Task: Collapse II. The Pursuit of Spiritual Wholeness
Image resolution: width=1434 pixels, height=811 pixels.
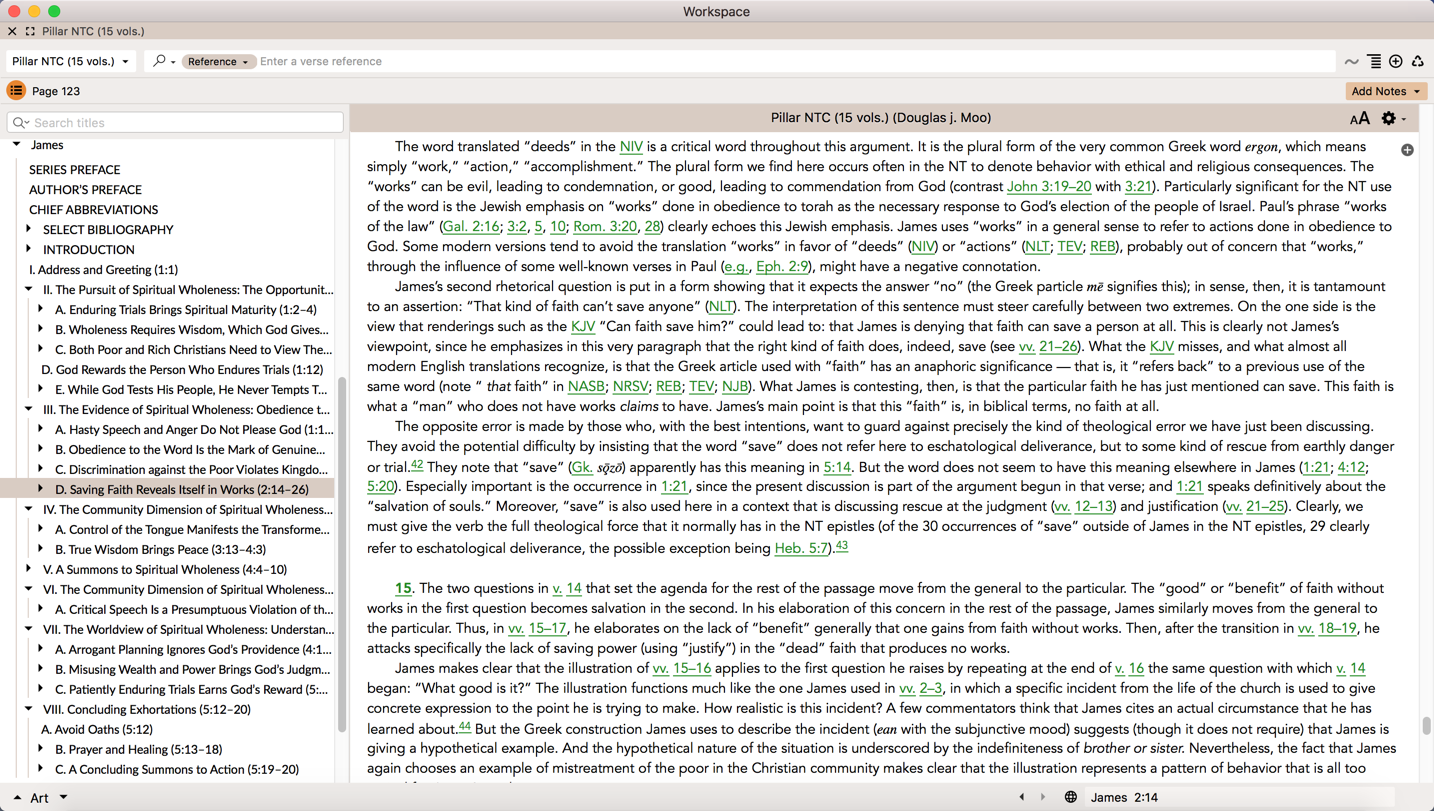Action: coord(29,289)
